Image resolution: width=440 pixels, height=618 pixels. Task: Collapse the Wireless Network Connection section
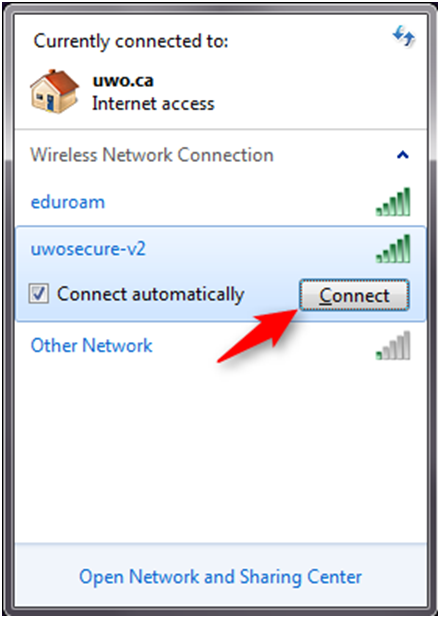pyautogui.click(x=403, y=155)
